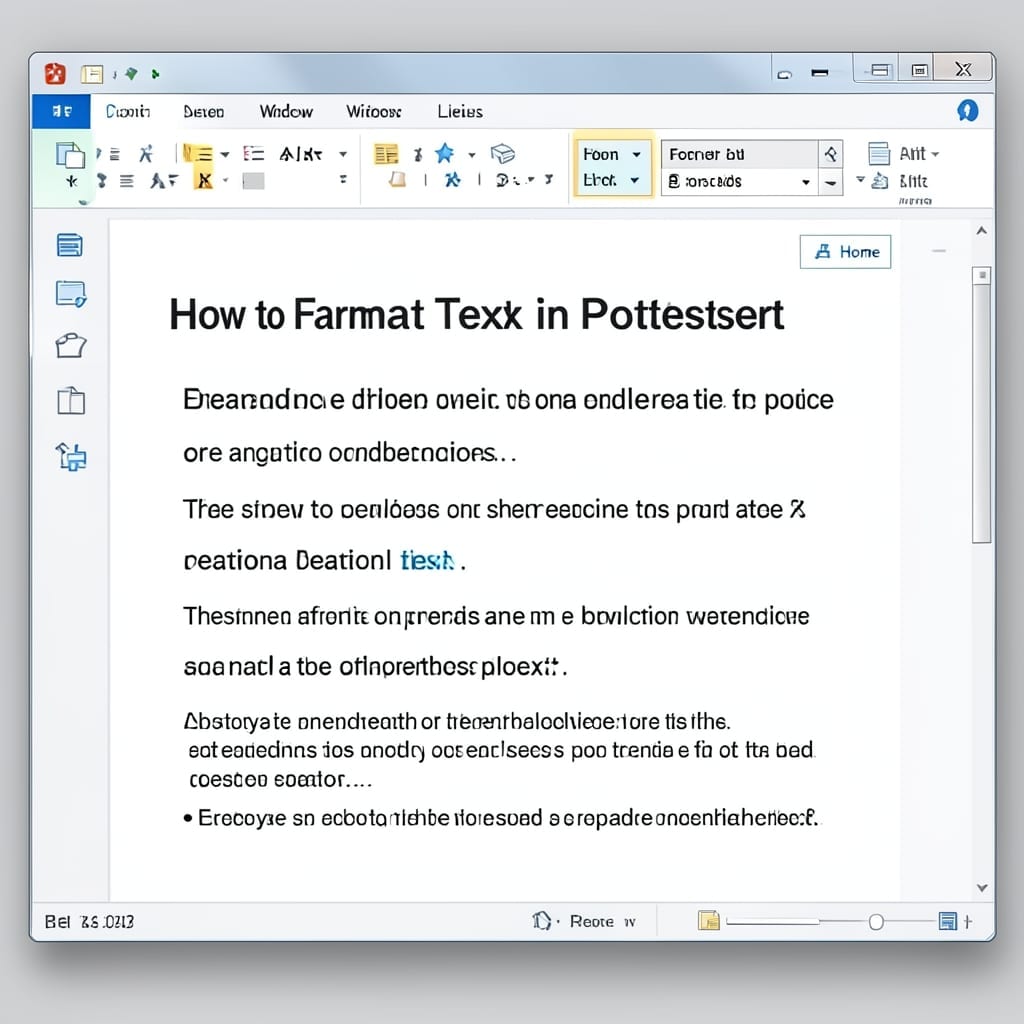This screenshot has height=1024, width=1024.
Task: Open the 'Ehct' dropdown
Action: pyautogui.click(x=612, y=180)
